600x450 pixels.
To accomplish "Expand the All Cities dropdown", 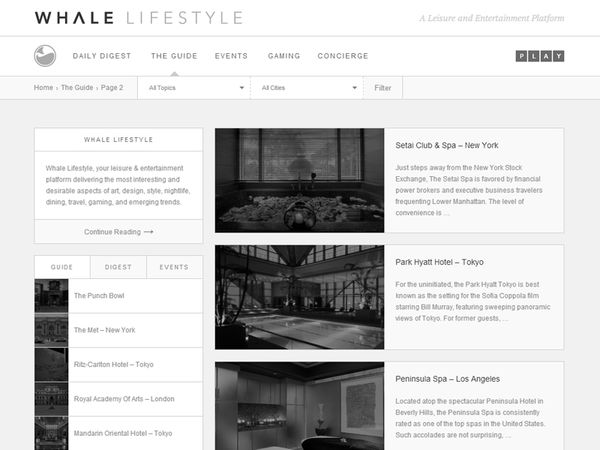I will pyautogui.click(x=307, y=88).
